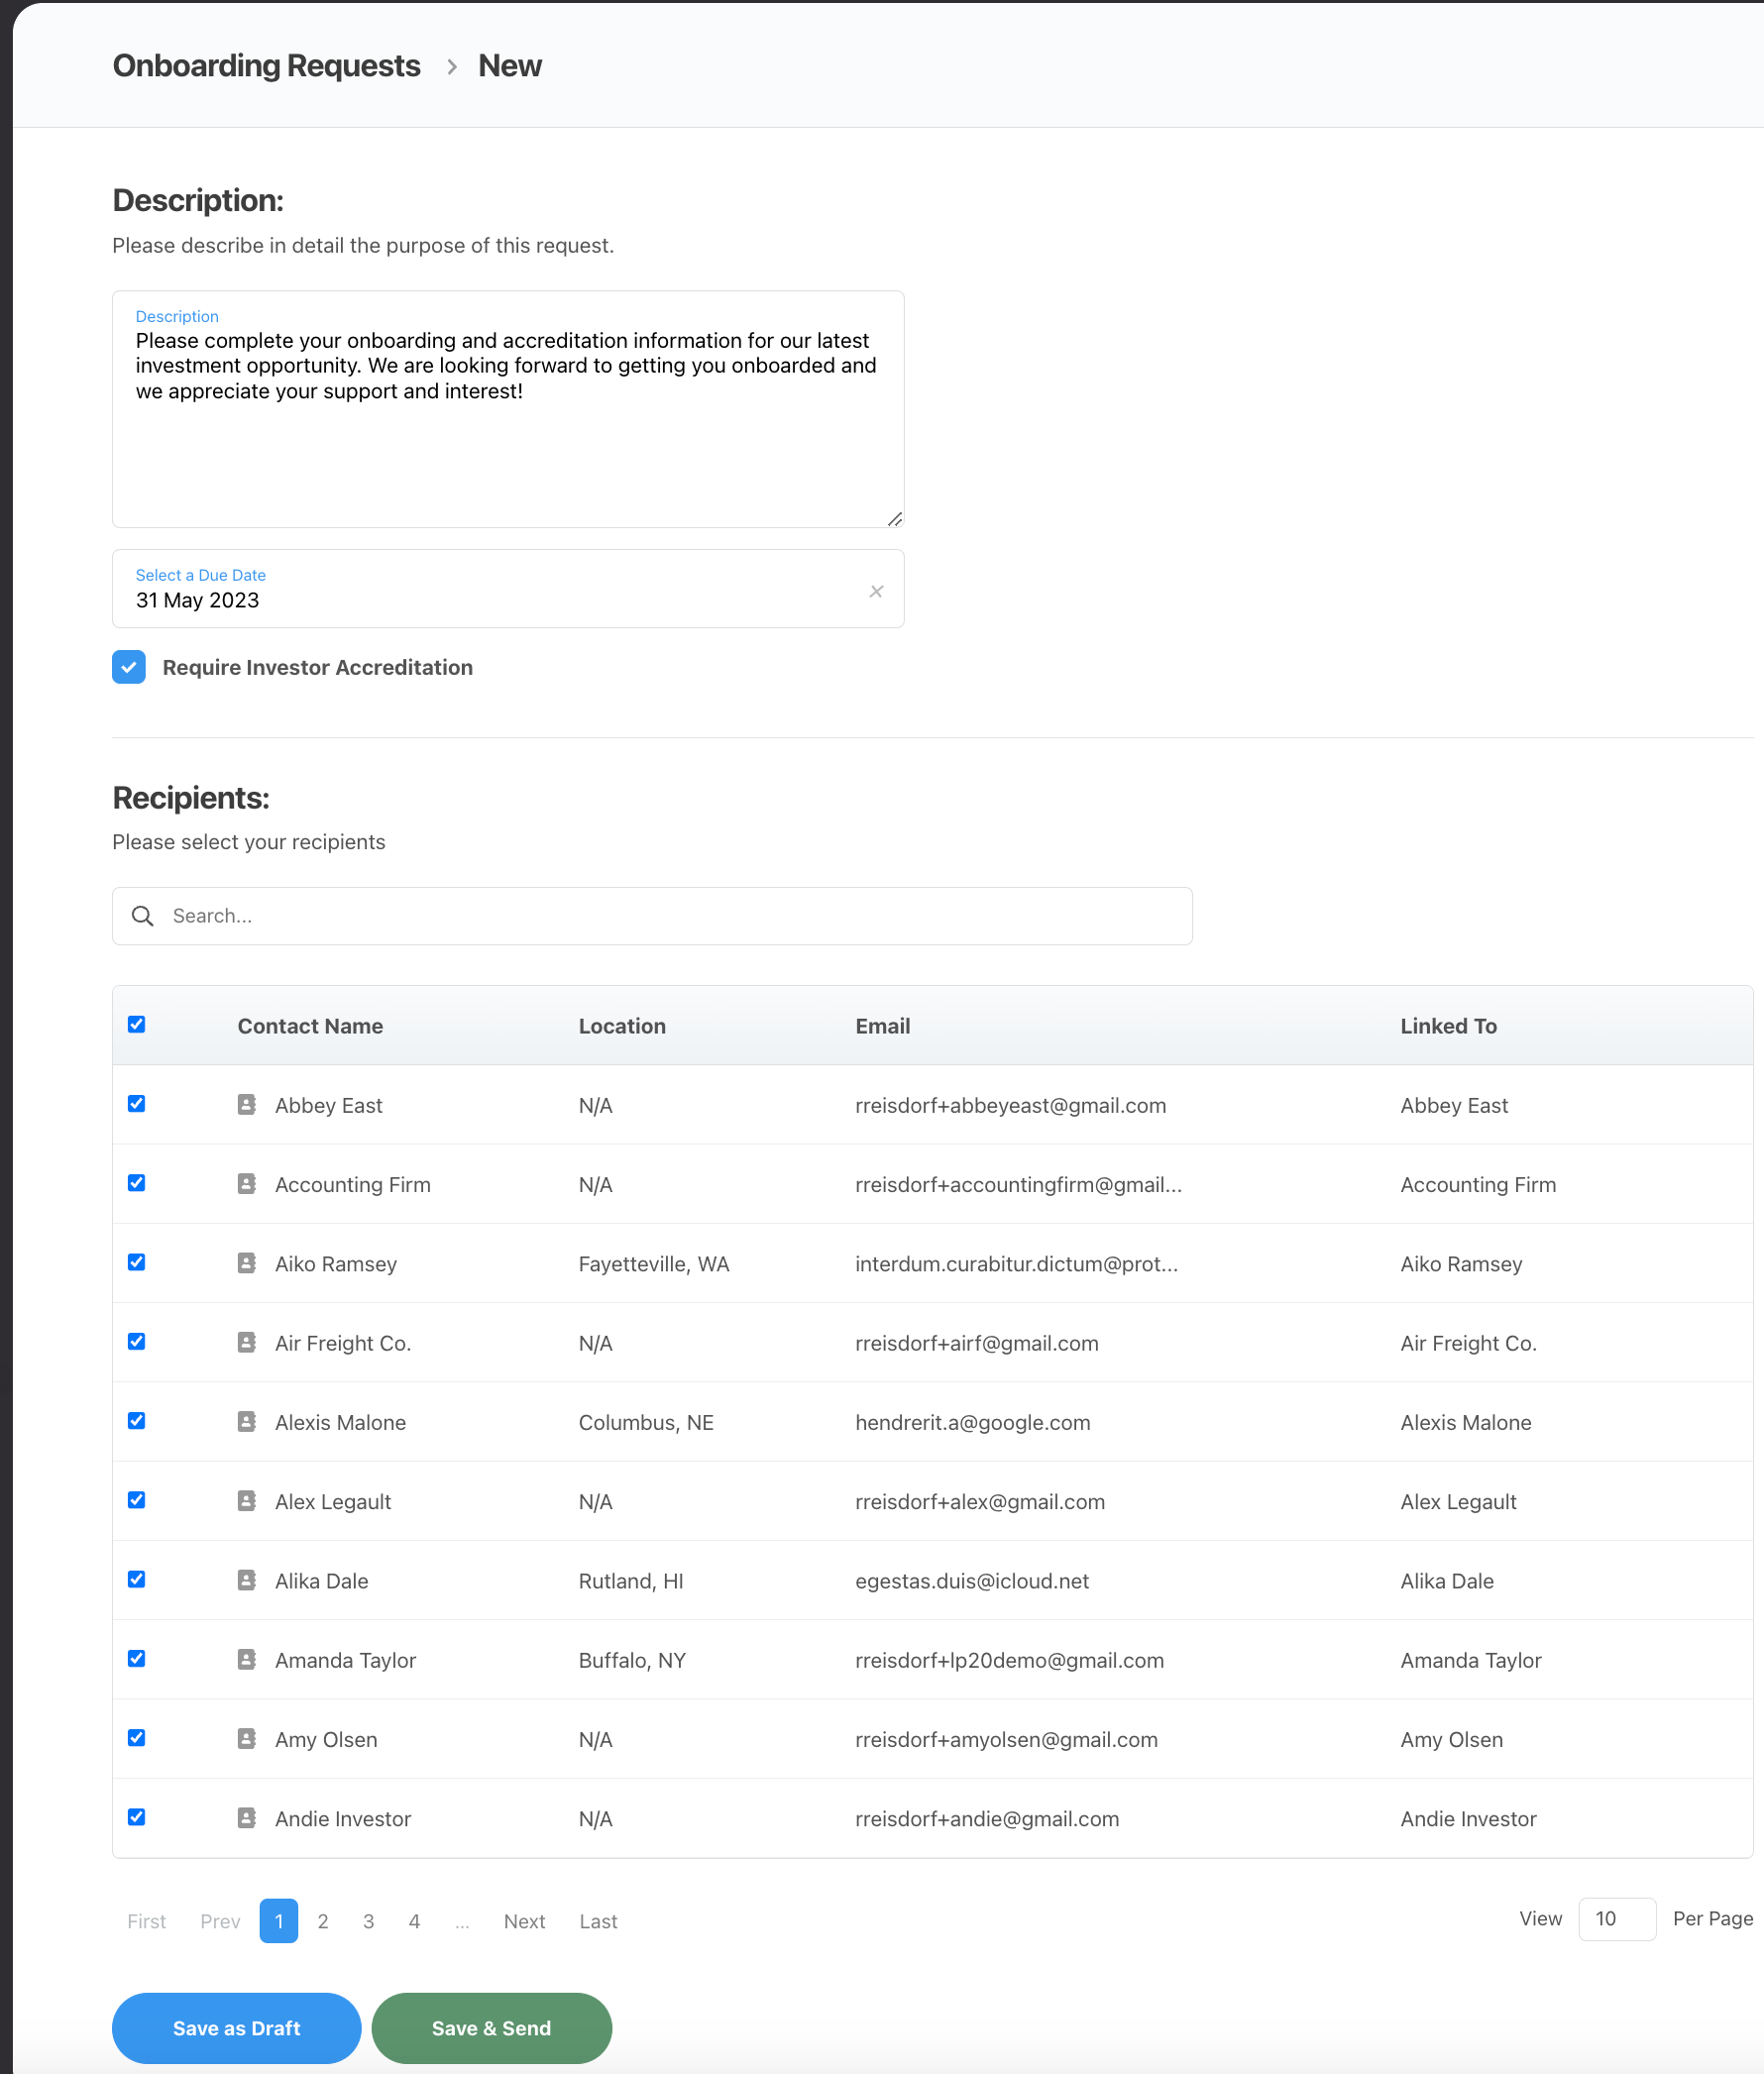This screenshot has width=1764, height=2074.
Task: Click the ellipsis in the pagination
Action: (461, 1921)
